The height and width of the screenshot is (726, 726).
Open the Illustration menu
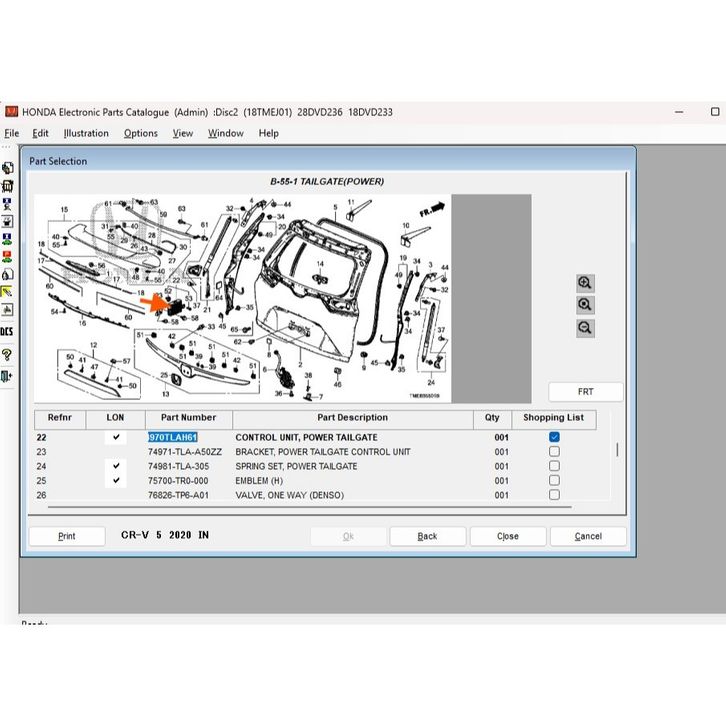[x=86, y=133]
